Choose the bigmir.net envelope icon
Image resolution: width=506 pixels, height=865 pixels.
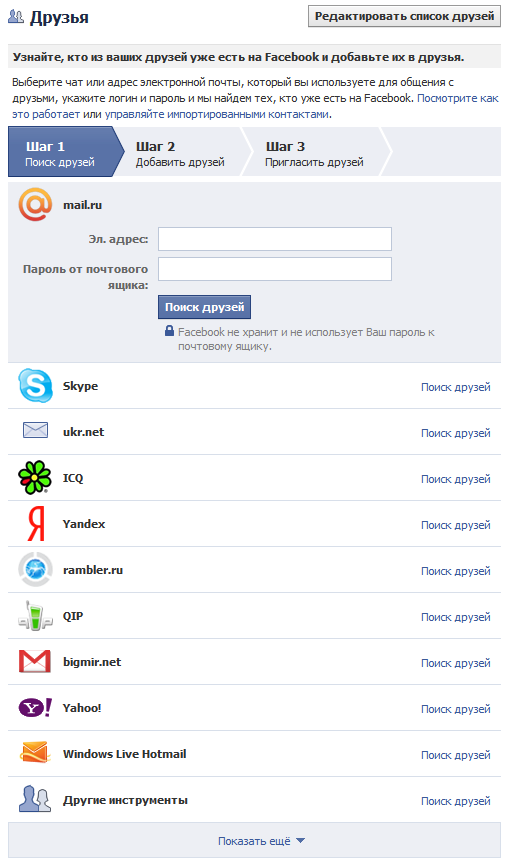click(x=35, y=661)
